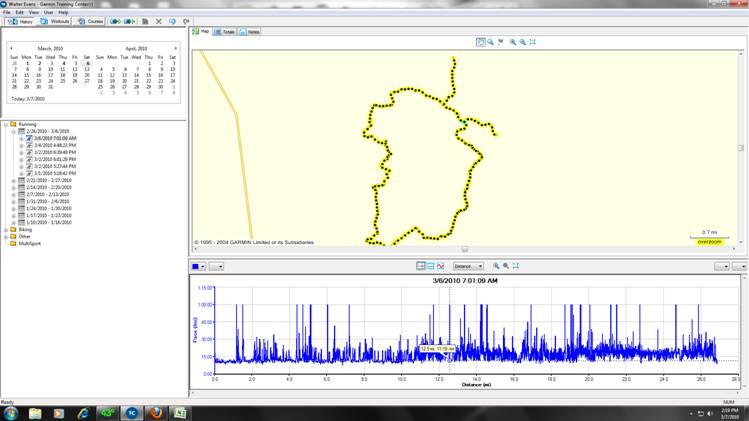Open the View menu
This screenshot has height=421, width=749.
pos(33,12)
